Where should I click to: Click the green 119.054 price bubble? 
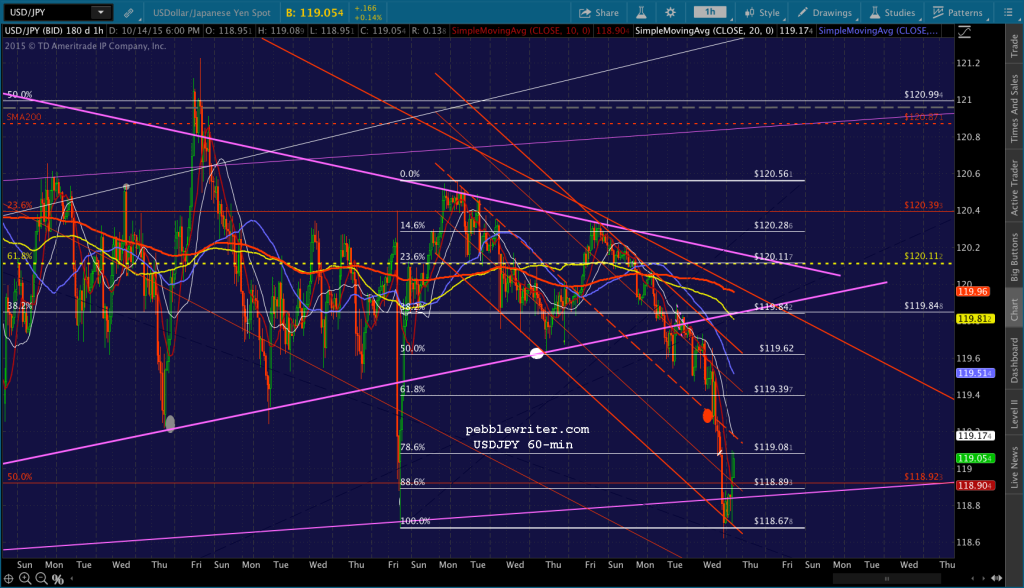975,458
